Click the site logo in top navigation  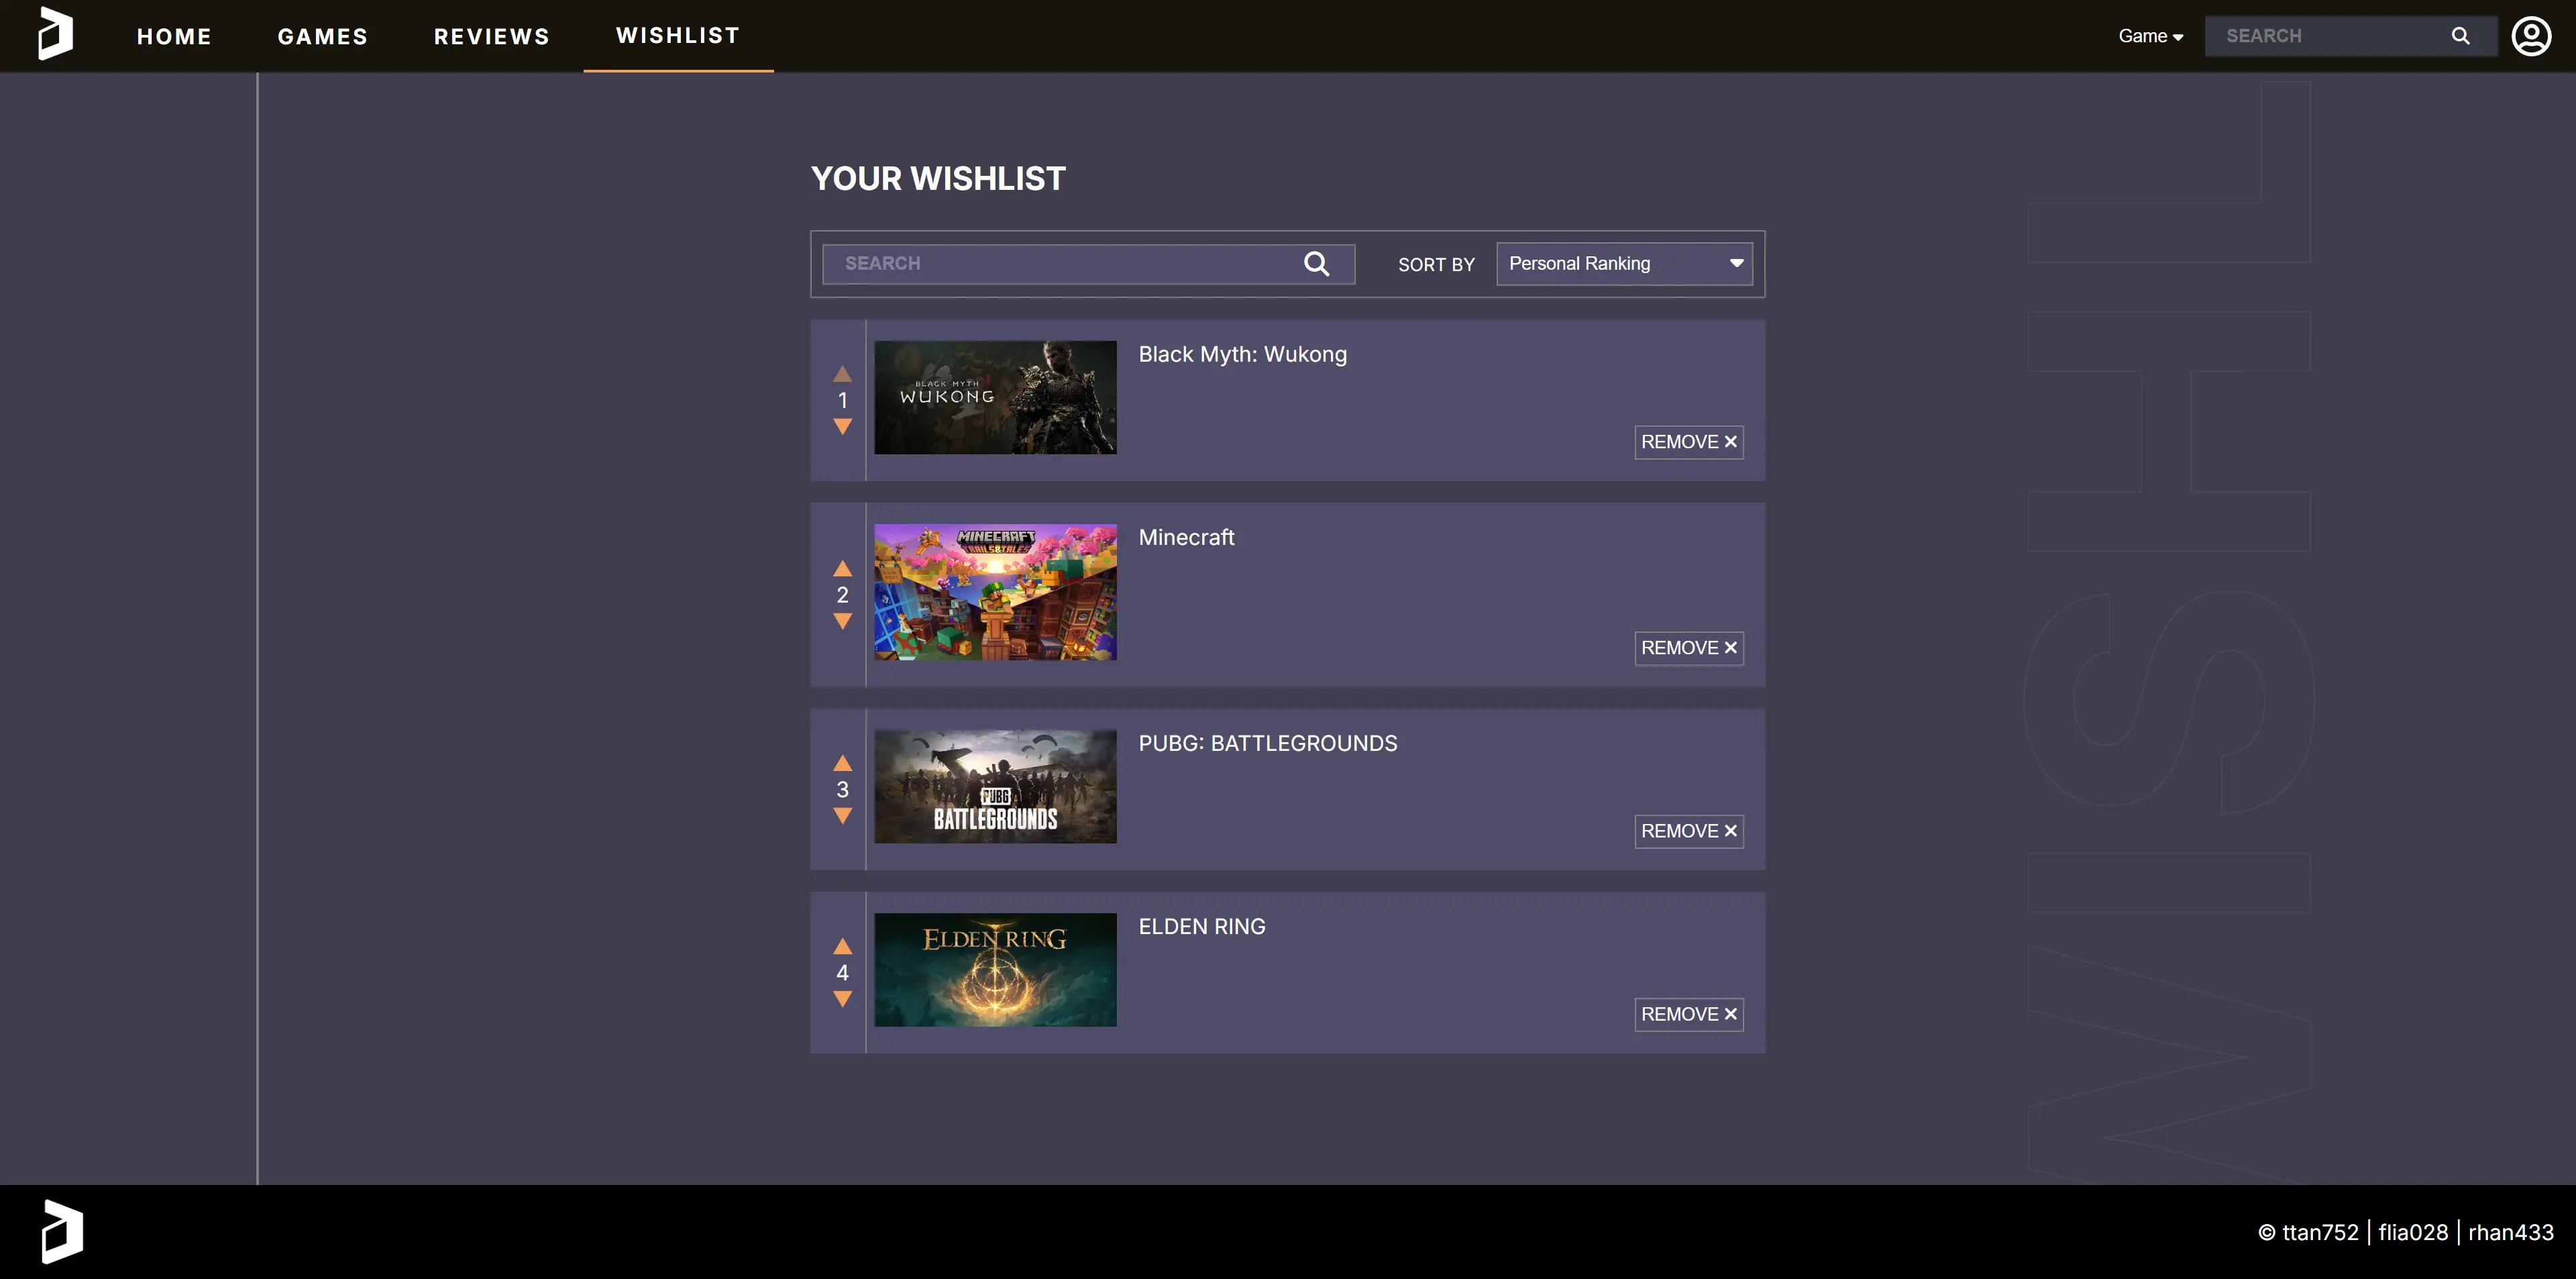click(55, 34)
